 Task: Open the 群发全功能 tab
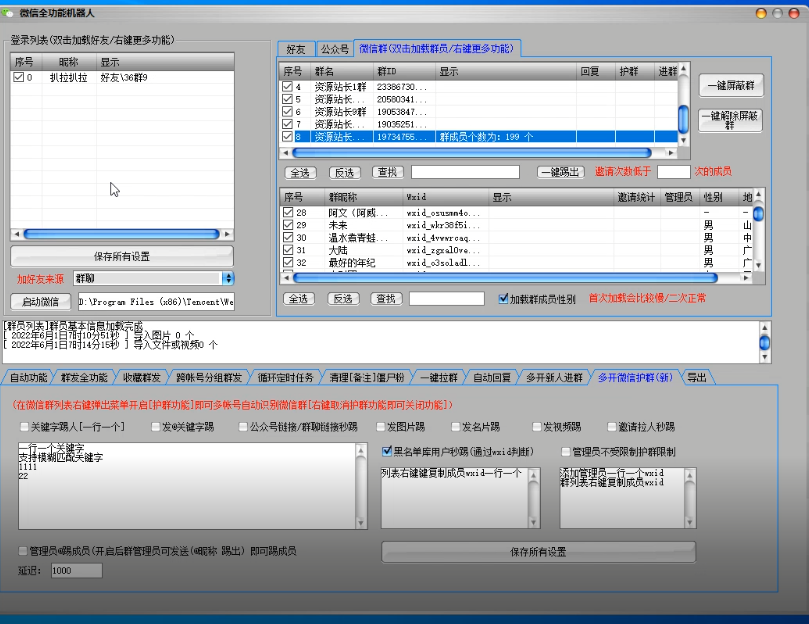pos(84,378)
